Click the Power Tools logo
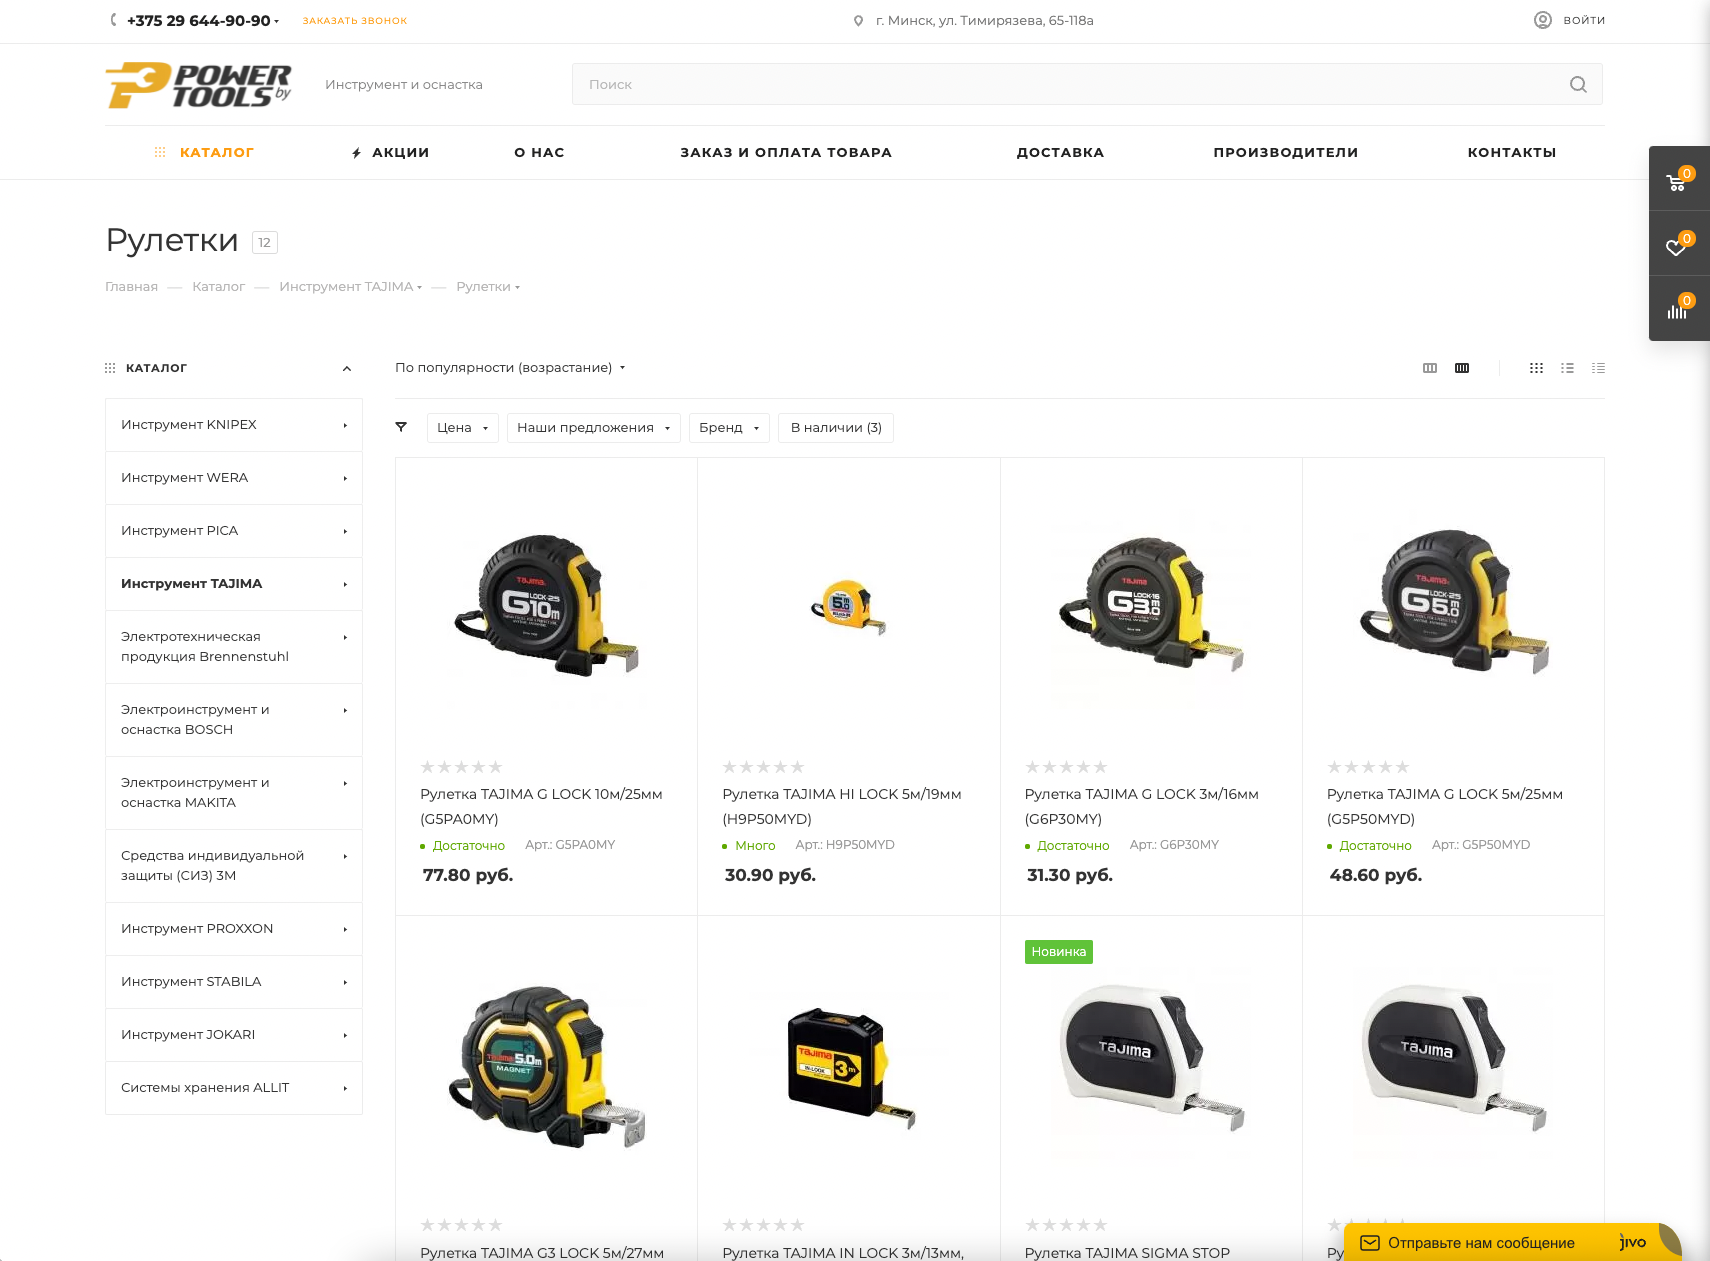Screen dimensions: 1710x1261 tap(198, 86)
